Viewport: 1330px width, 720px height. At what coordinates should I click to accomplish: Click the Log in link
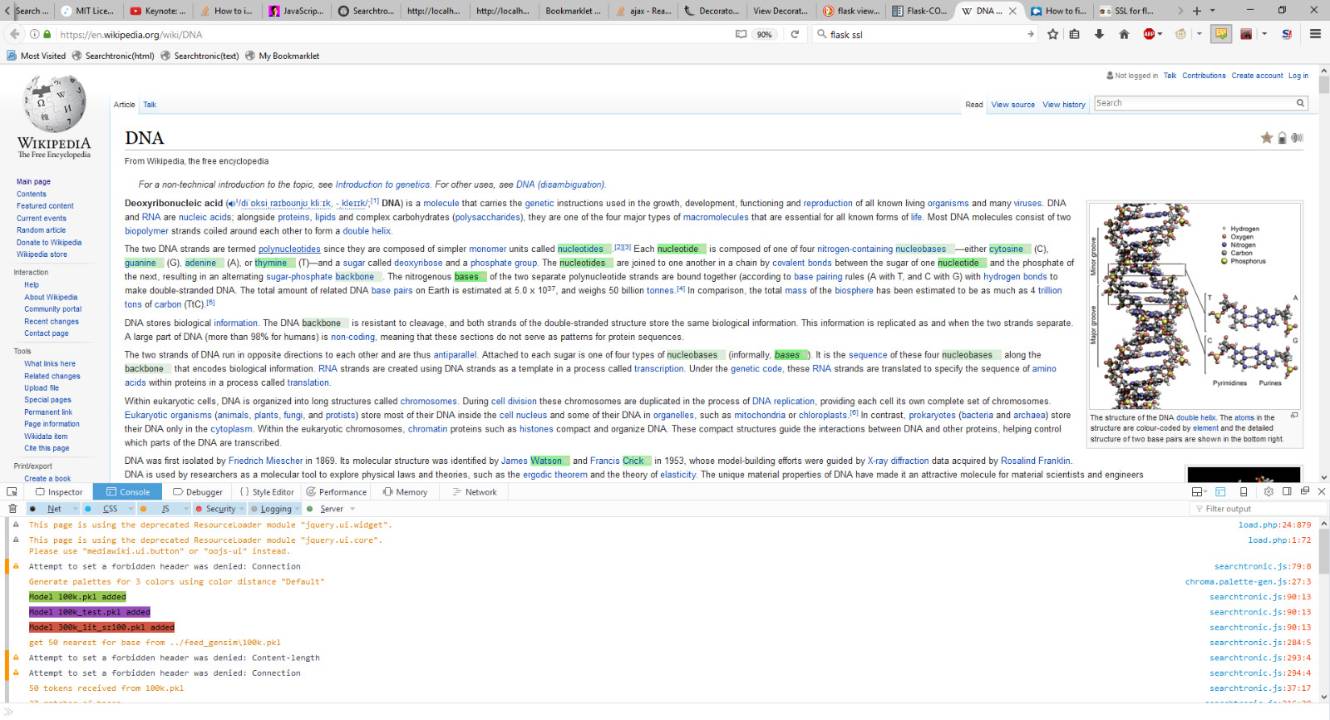pos(1298,76)
